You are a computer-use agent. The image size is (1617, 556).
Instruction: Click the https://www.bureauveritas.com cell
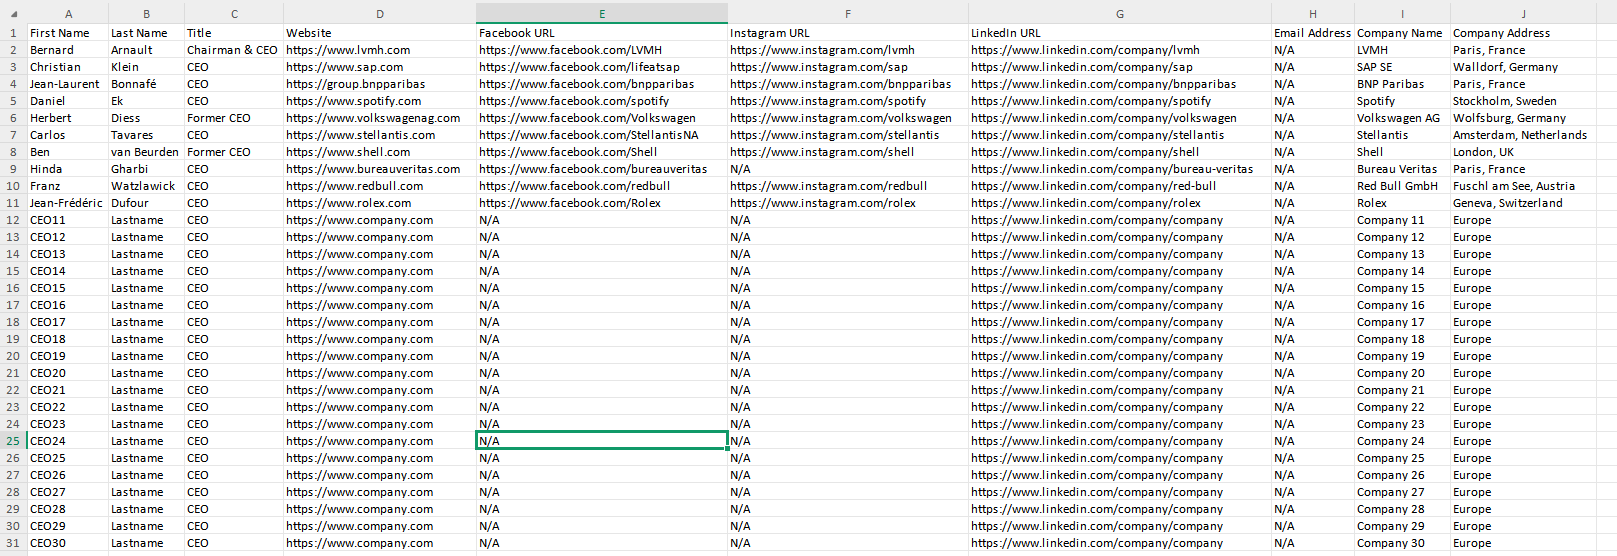tap(380, 169)
